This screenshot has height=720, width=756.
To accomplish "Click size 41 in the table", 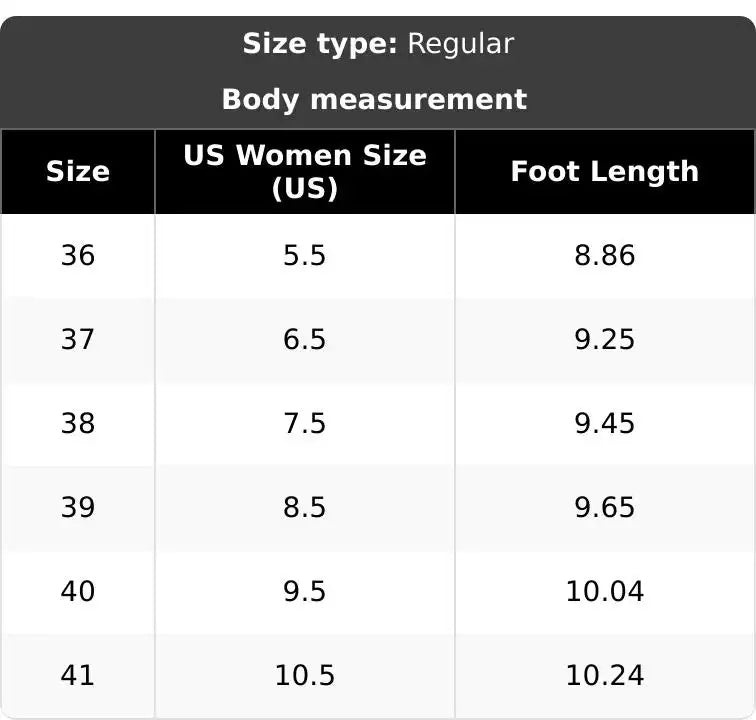I will tap(78, 675).
